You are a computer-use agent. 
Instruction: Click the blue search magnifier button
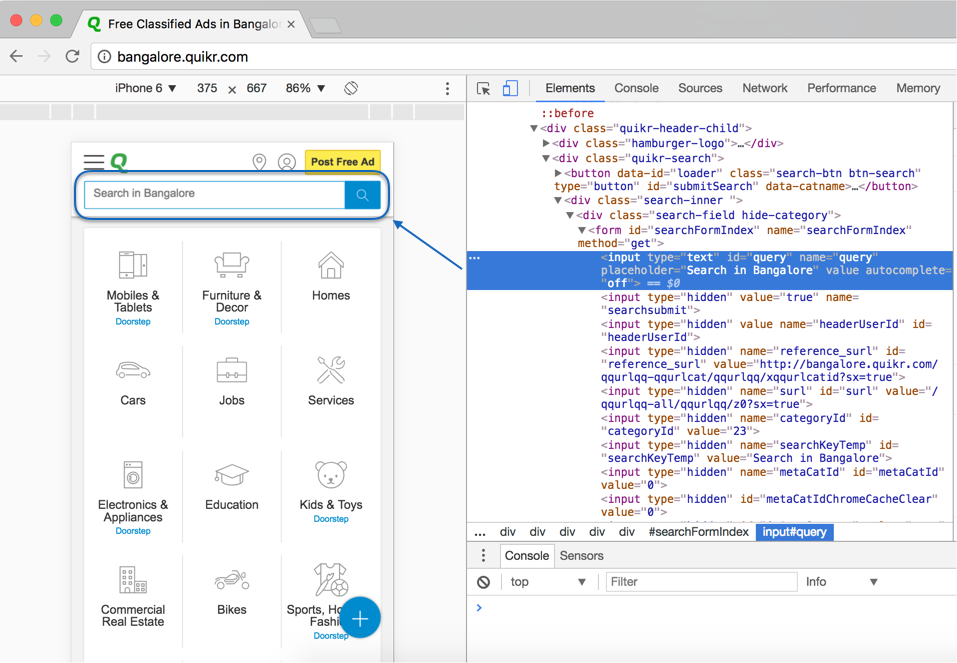pyautogui.click(x=363, y=195)
